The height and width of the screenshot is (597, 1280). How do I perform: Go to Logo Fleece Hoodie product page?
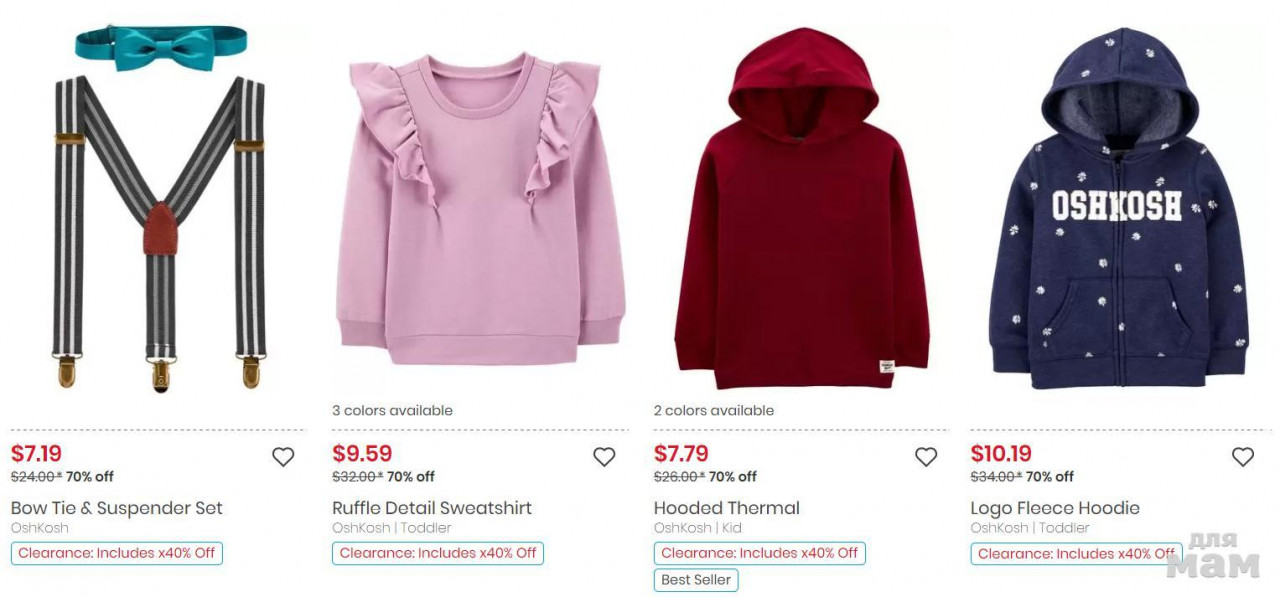1055,508
